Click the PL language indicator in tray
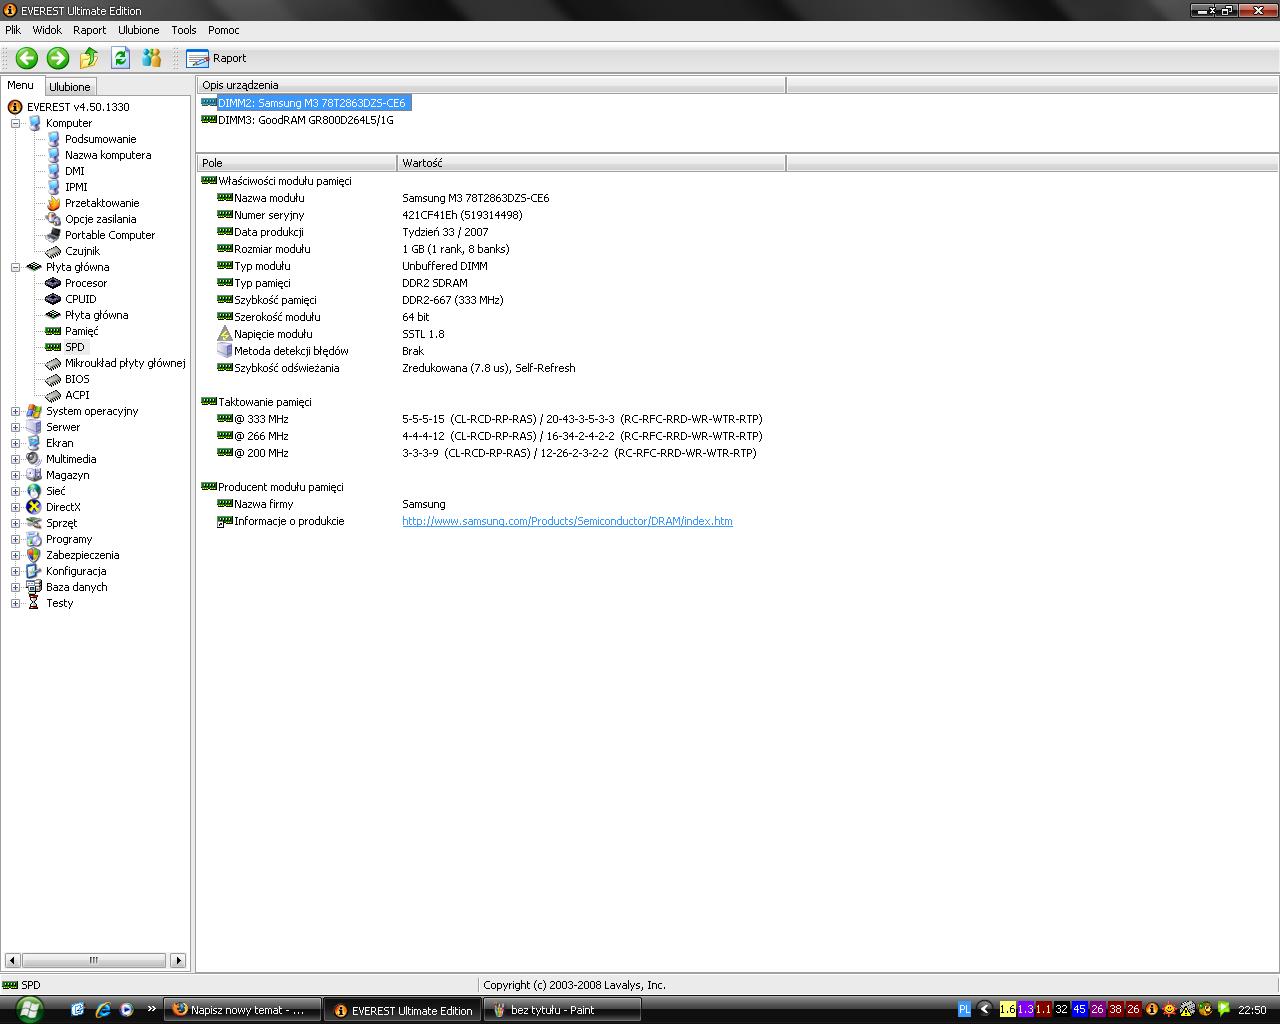 point(964,1010)
